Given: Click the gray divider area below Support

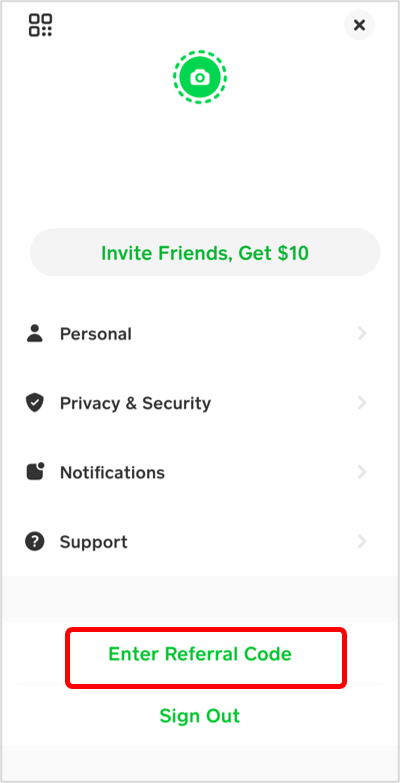Looking at the screenshot, I should (200, 599).
